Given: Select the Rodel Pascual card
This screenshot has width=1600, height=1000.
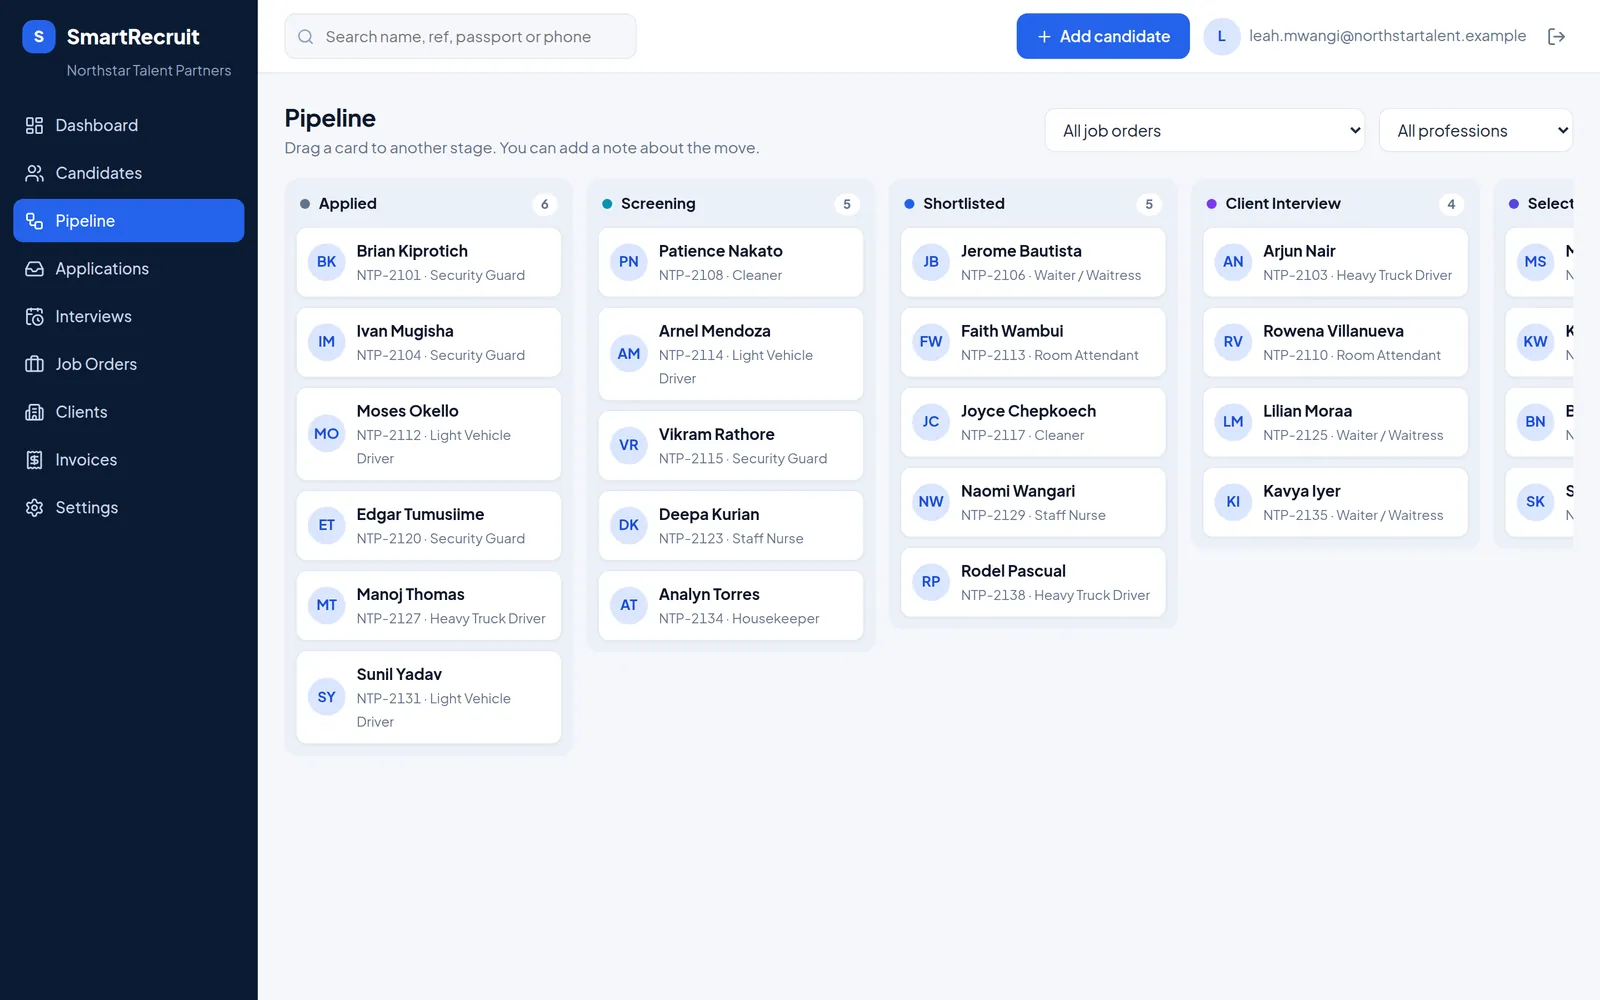Looking at the screenshot, I should point(1033,582).
